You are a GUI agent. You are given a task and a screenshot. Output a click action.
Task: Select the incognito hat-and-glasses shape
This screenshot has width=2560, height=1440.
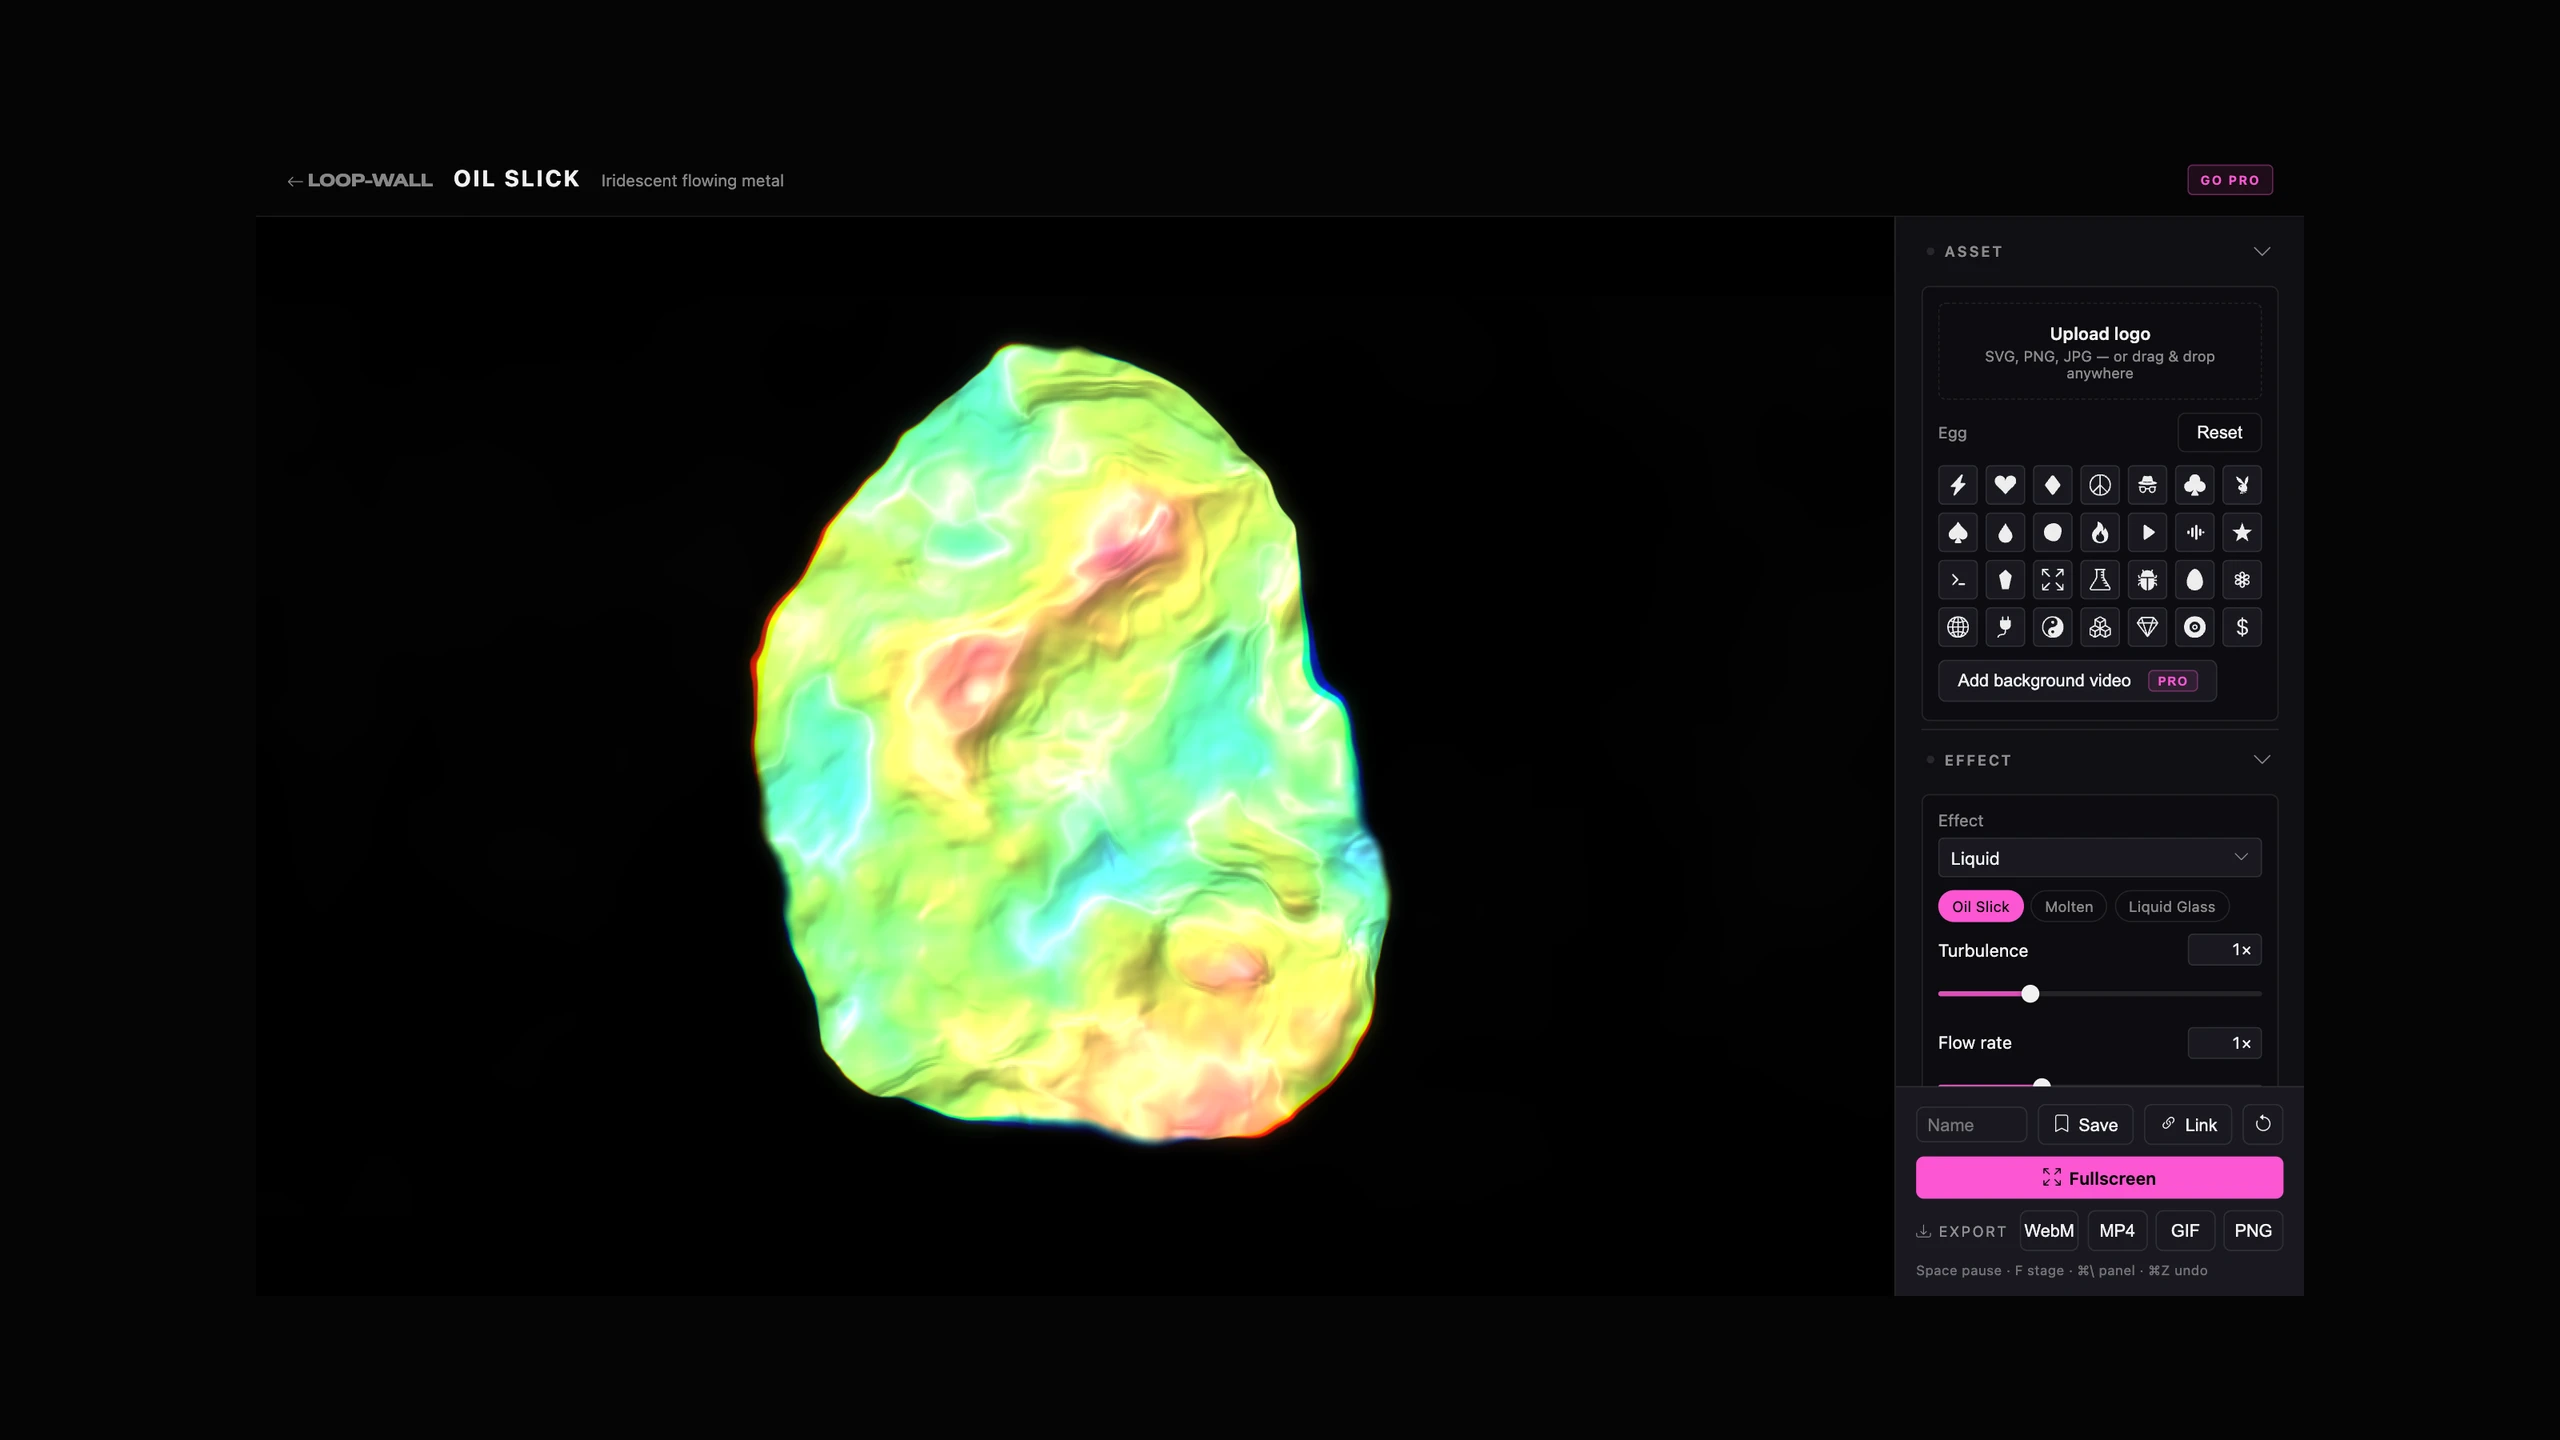coord(2147,485)
